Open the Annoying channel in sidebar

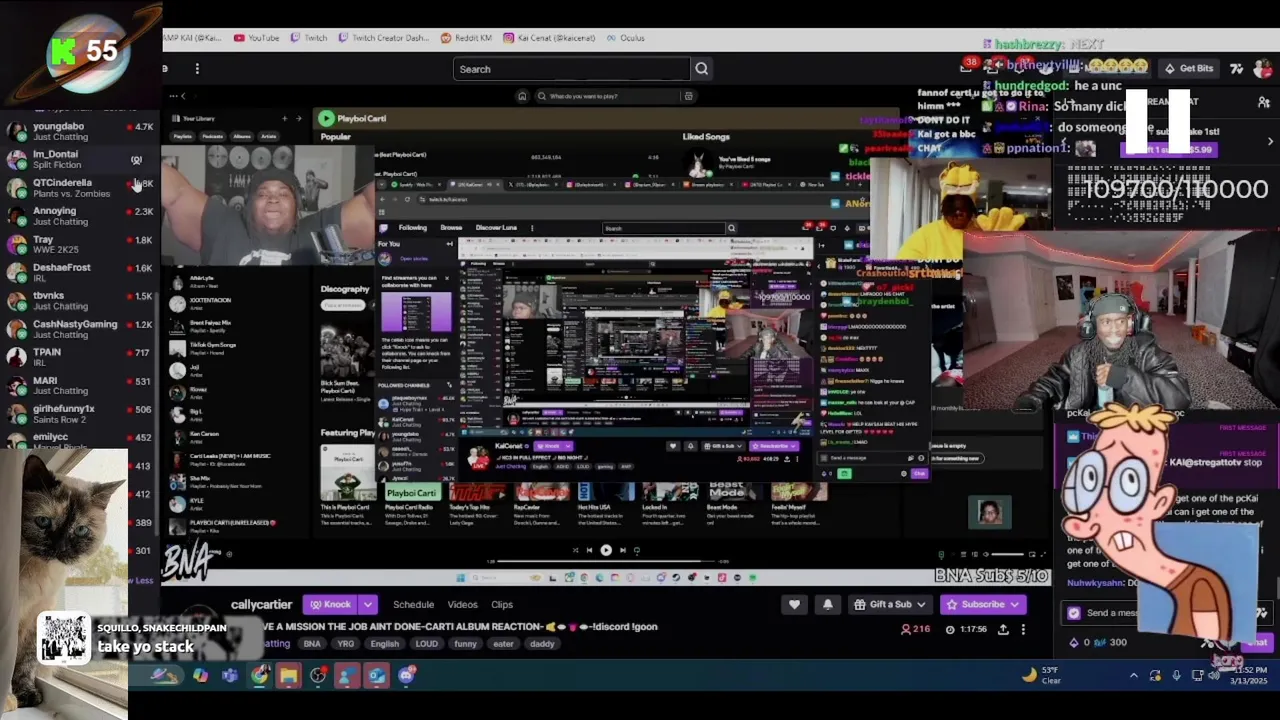80,216
